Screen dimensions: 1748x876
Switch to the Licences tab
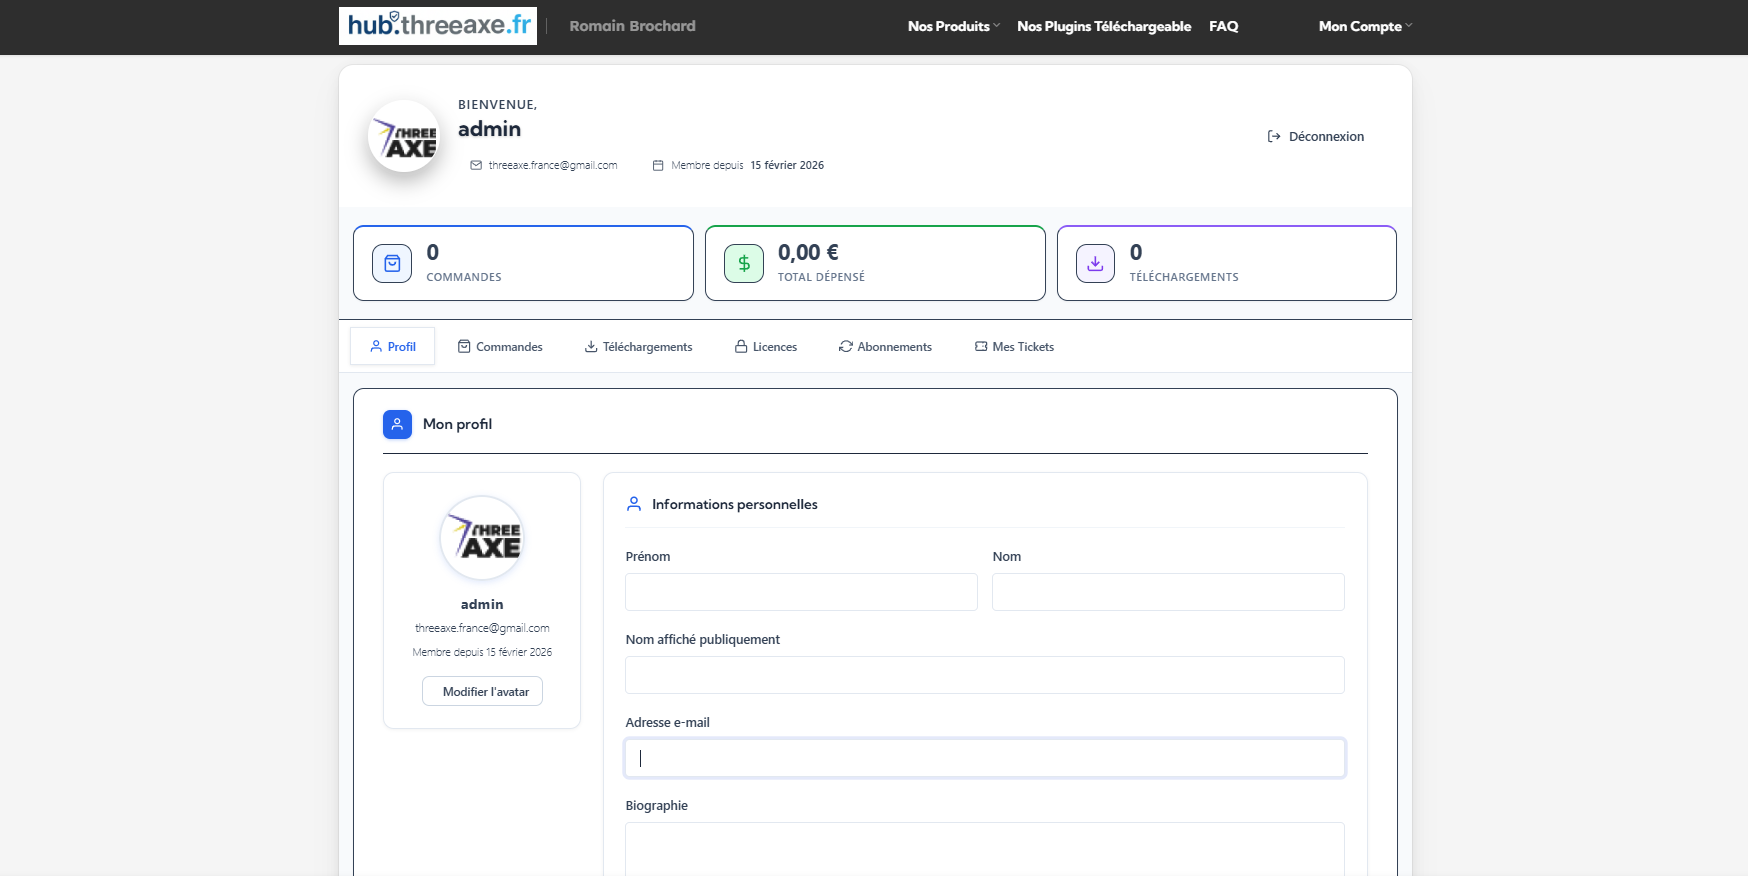[766, 346]
